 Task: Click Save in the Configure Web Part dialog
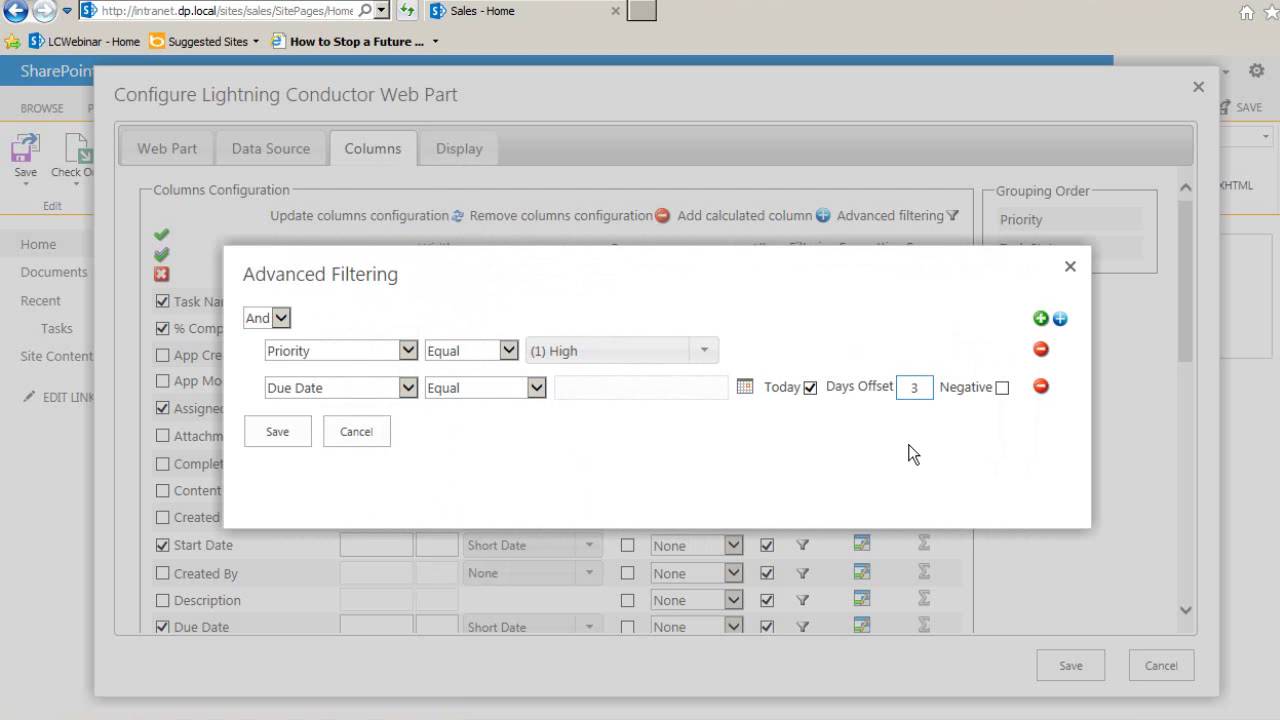[1071, 665]
